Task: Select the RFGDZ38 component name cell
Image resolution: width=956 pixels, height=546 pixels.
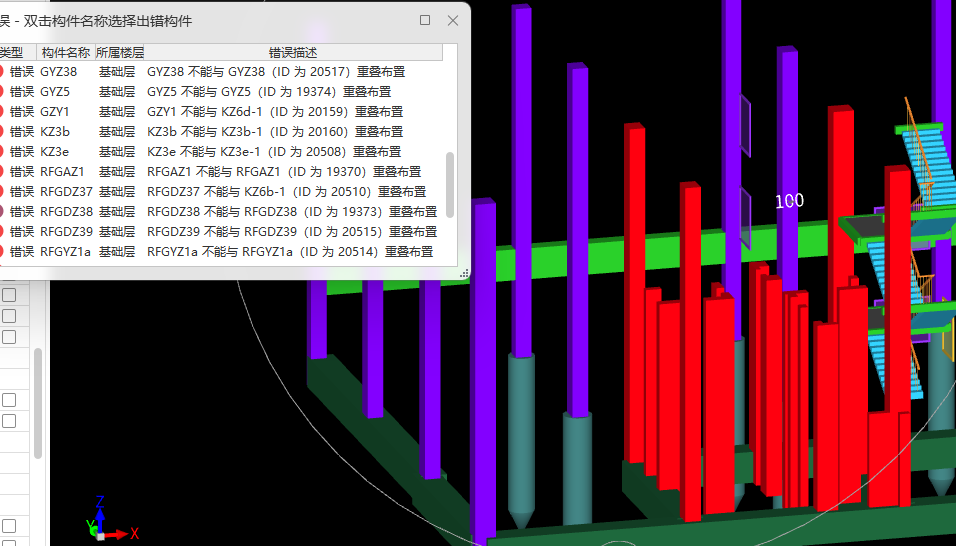Action: [66, 212]
